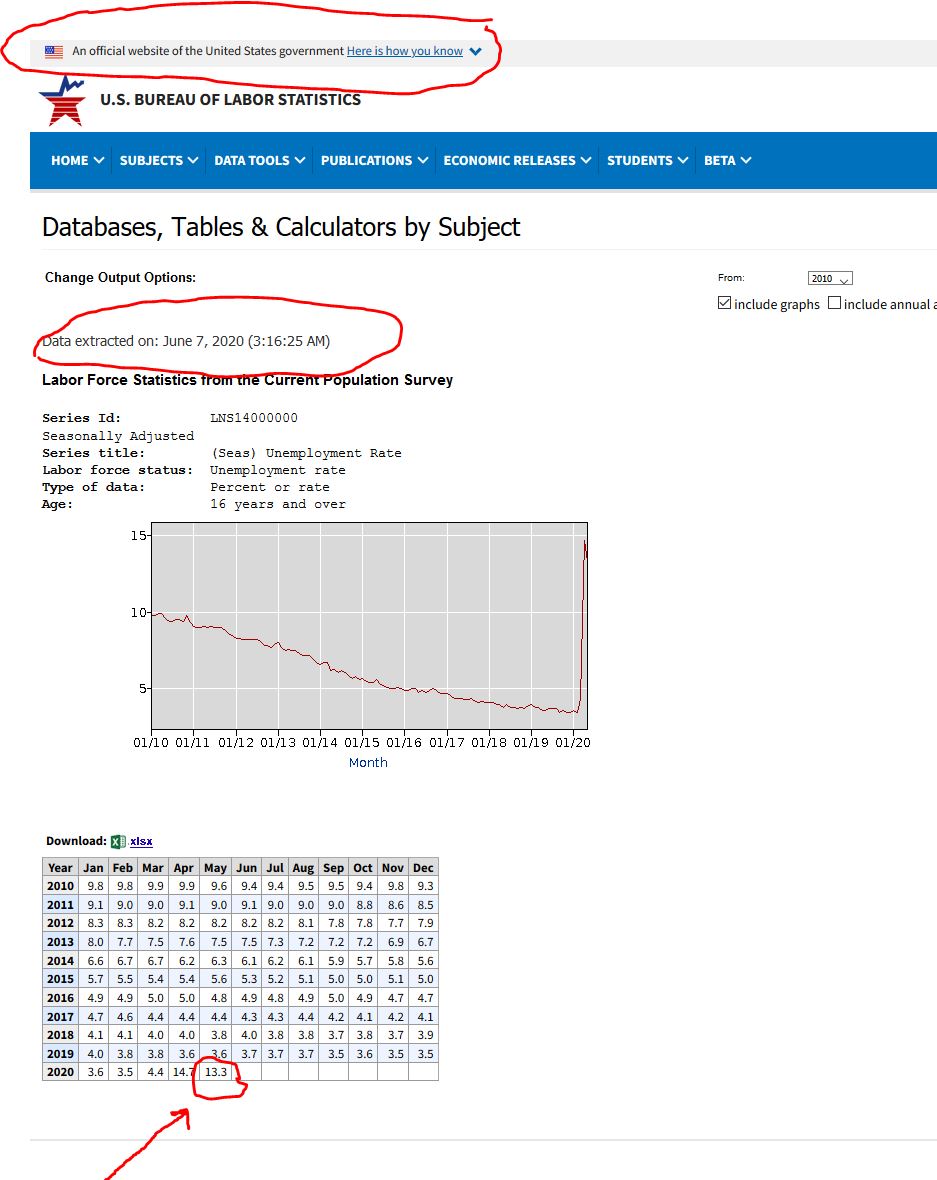Uncheck the 'include graphs' checkbox

(724, 303)
